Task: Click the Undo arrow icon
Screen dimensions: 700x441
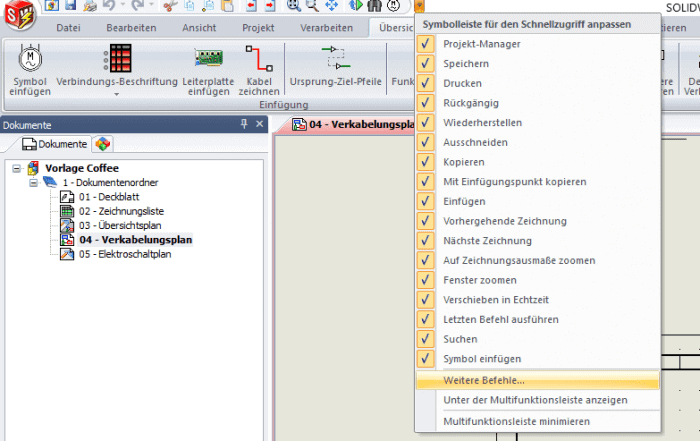Action: pos(108,5)
